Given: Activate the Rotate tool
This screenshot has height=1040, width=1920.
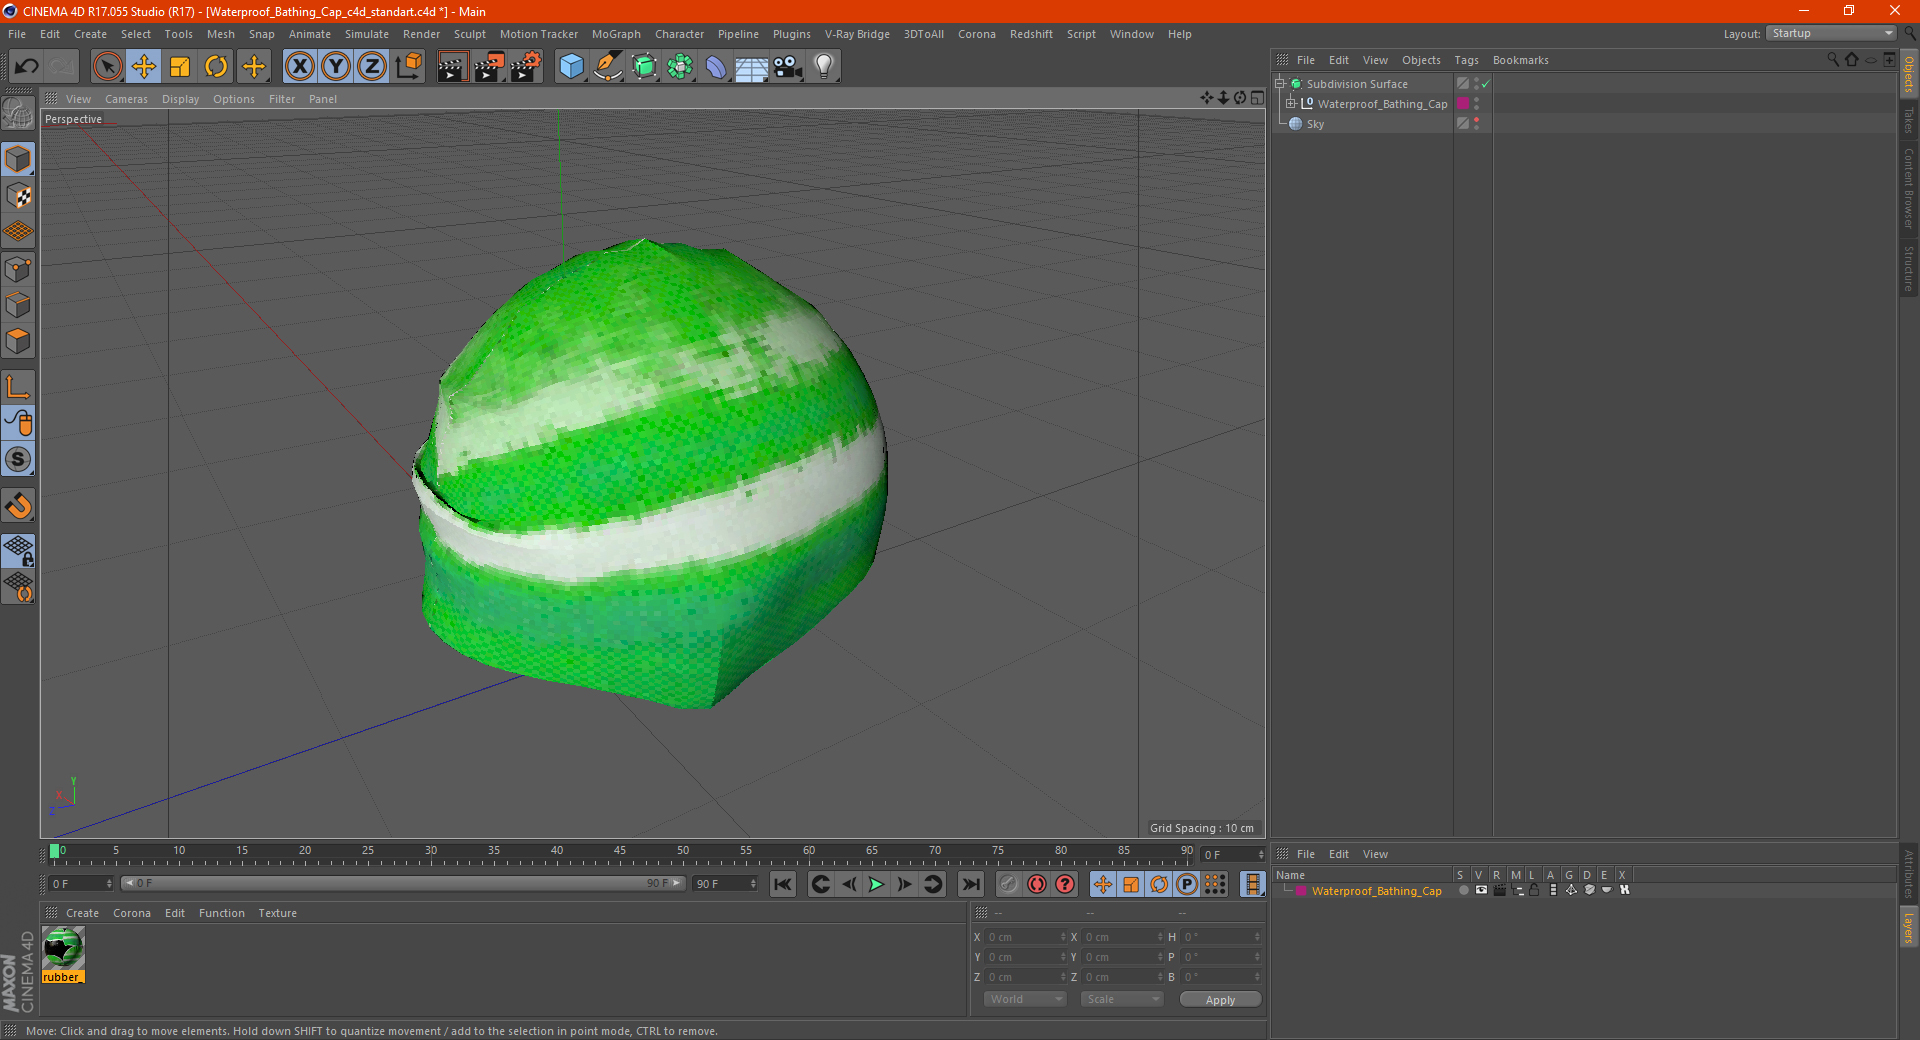Looking at the screenshot, I should click(x=216, y=67).
